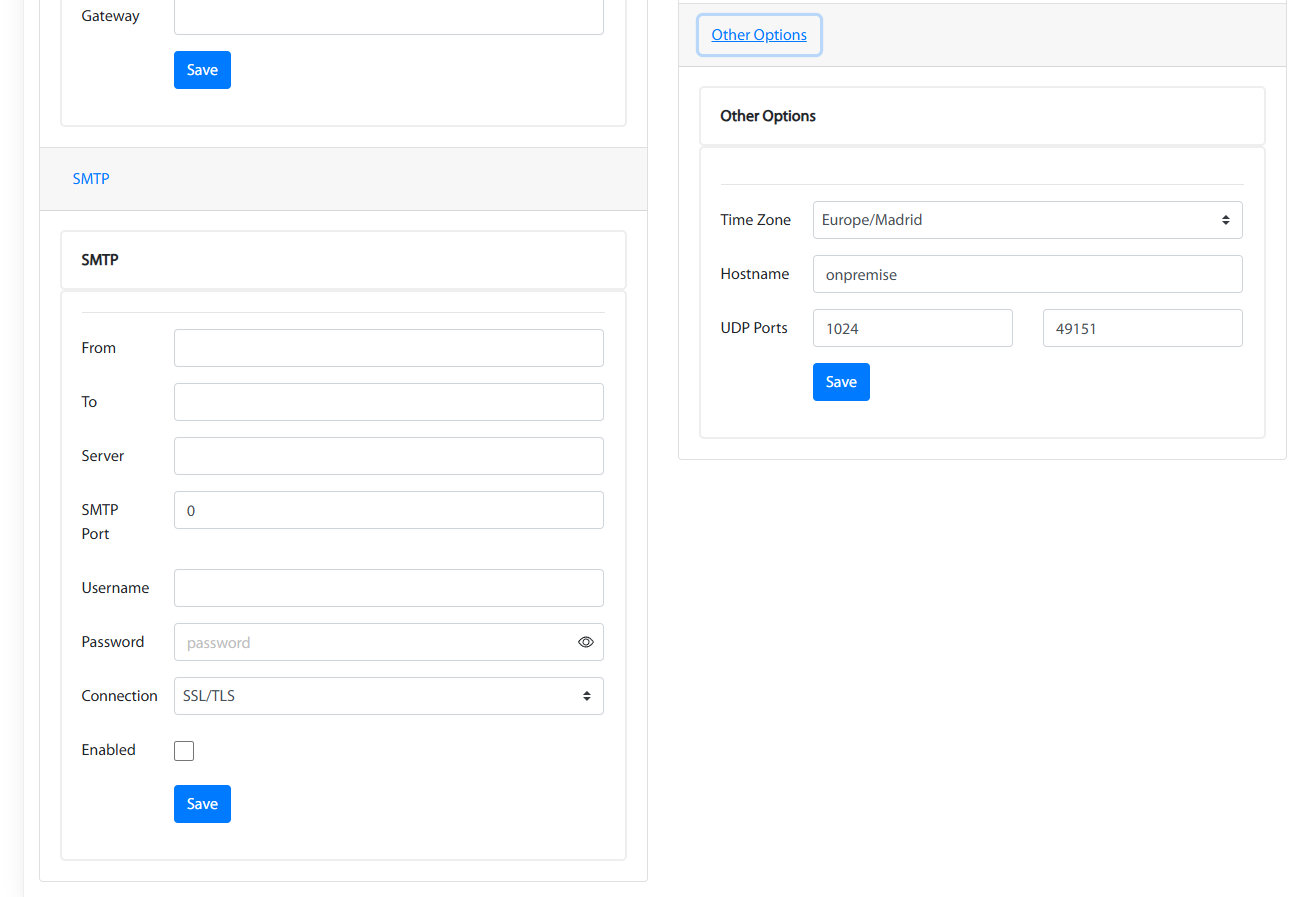Click the UDP Ports field showing 49151
Viewport: 1300px width, 897px height.
pyautogui.click(x=1142, y=328)
